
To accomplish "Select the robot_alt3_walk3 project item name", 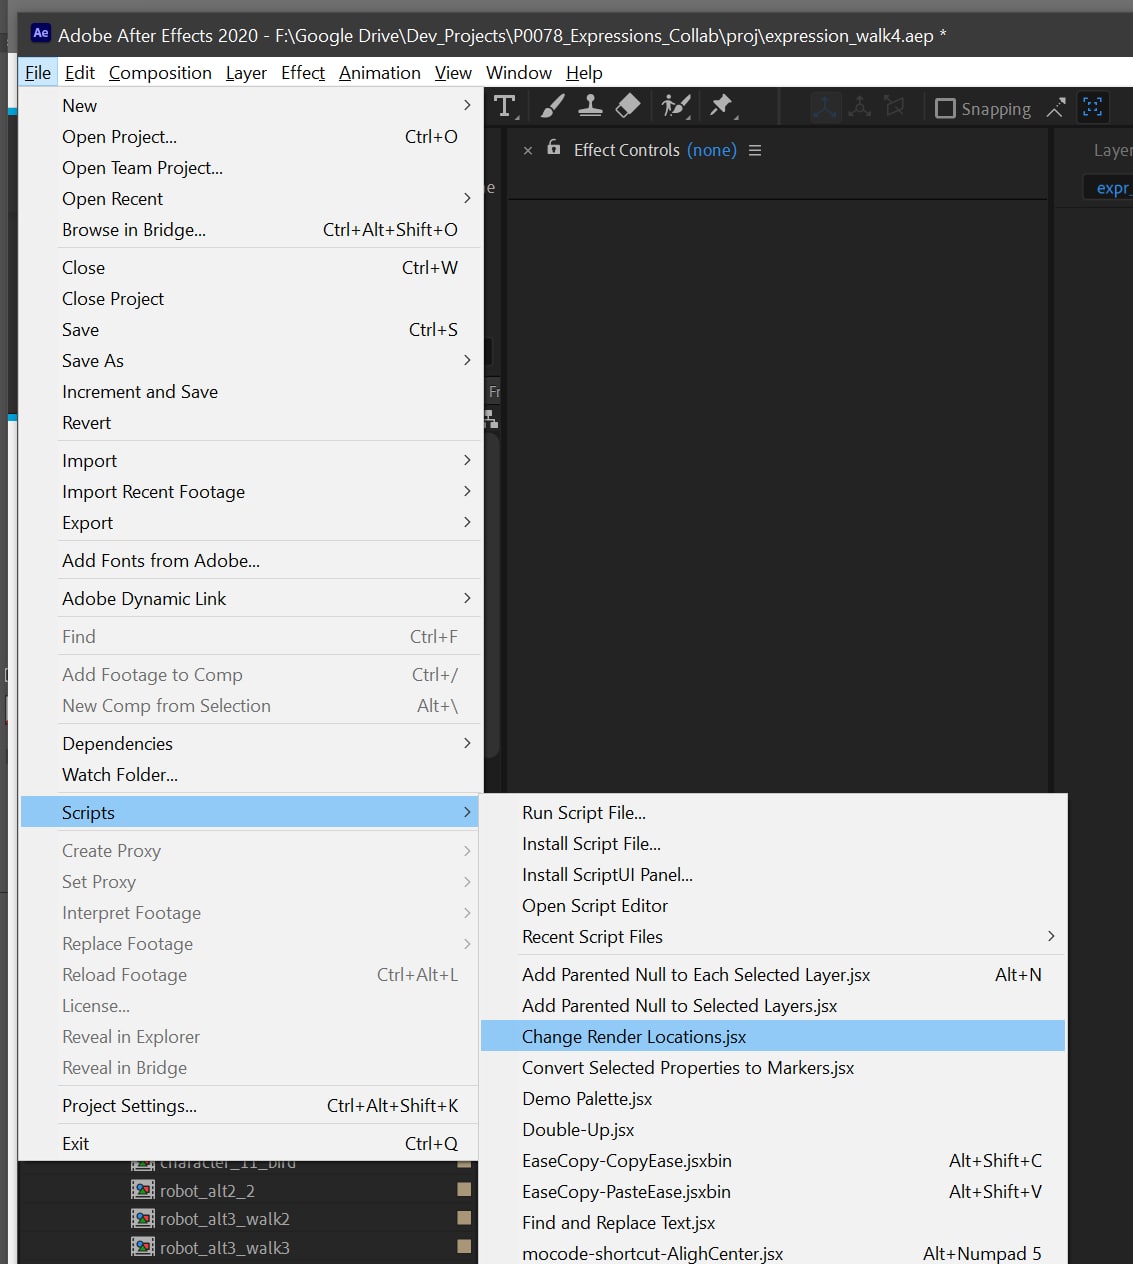I will point(225,1248).
